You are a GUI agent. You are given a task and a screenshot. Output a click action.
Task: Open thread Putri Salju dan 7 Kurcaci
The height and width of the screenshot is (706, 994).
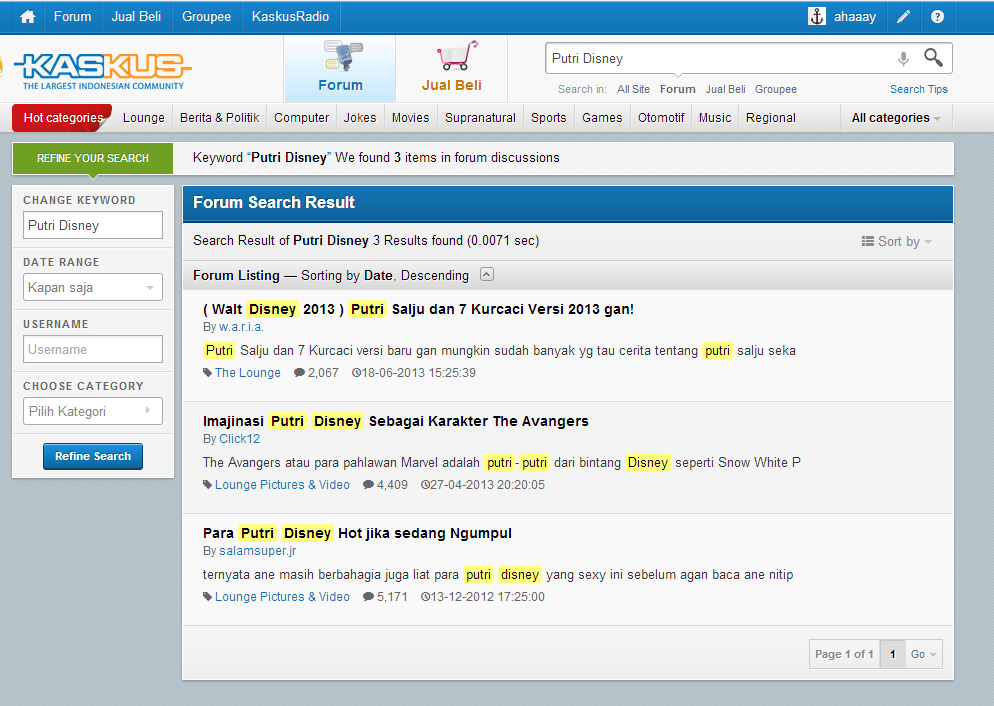[x=418, y=309]
